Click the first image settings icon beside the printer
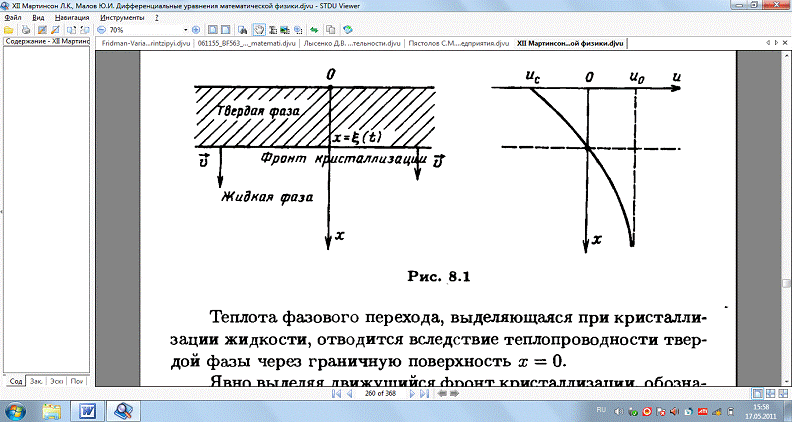 click(x=42, y=30)
